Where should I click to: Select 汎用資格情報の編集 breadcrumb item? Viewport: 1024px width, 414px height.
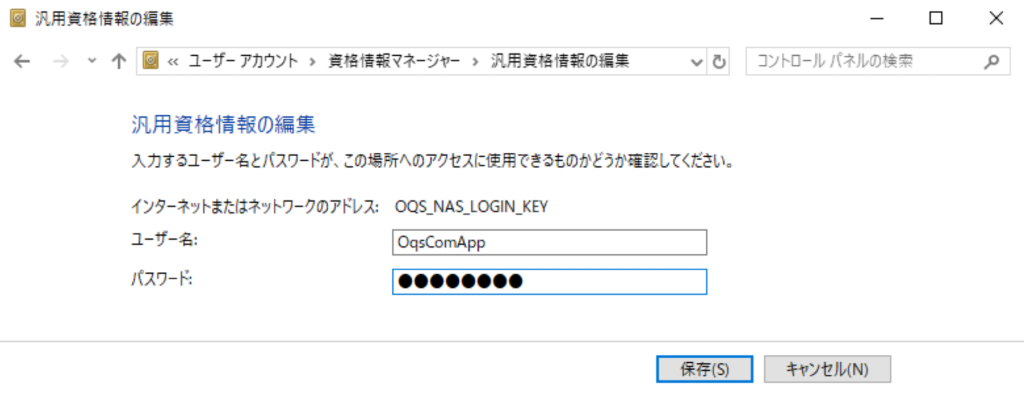[560, 61]
